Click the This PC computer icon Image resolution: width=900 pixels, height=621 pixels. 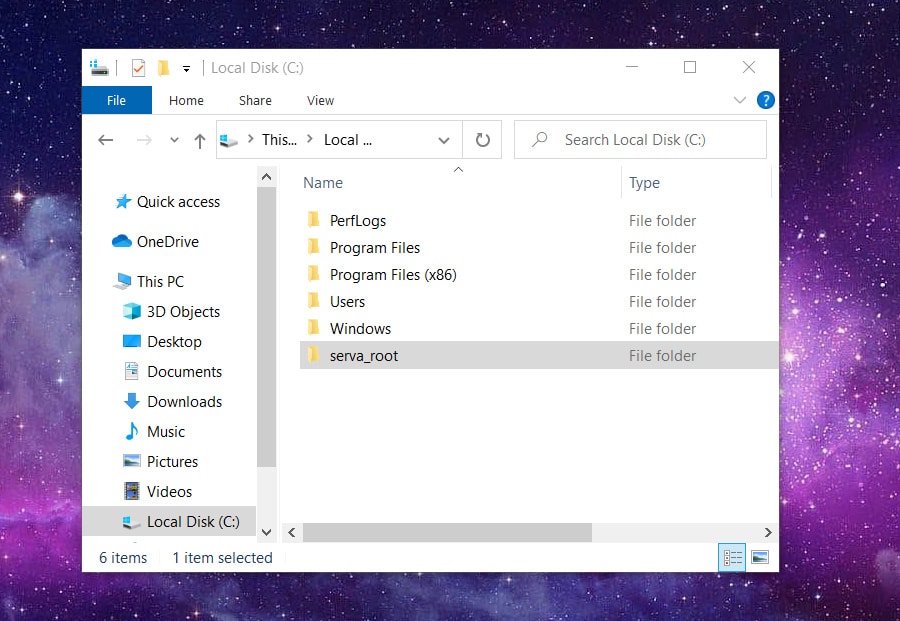pyautogui.click(x=122, y=281)
